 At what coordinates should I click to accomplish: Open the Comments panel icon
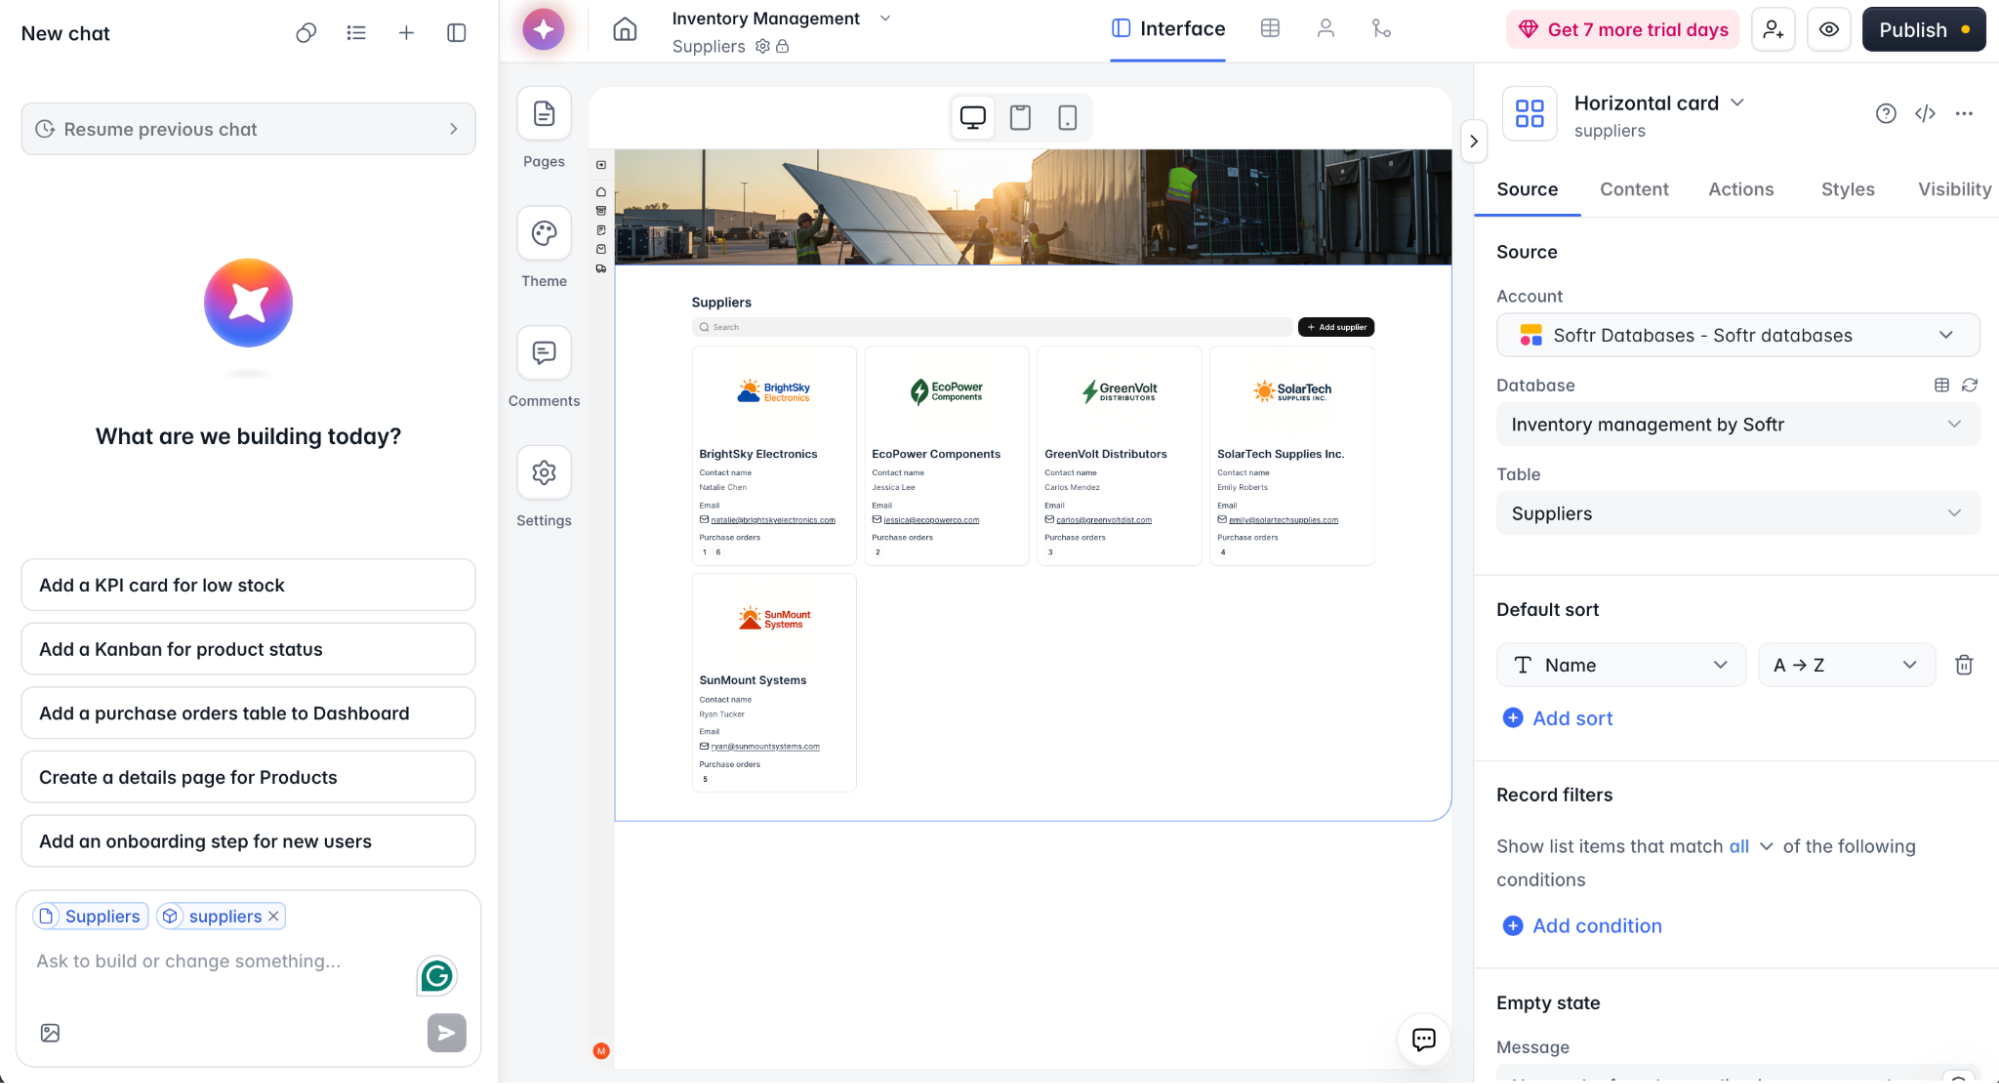(x=544, y=353)
